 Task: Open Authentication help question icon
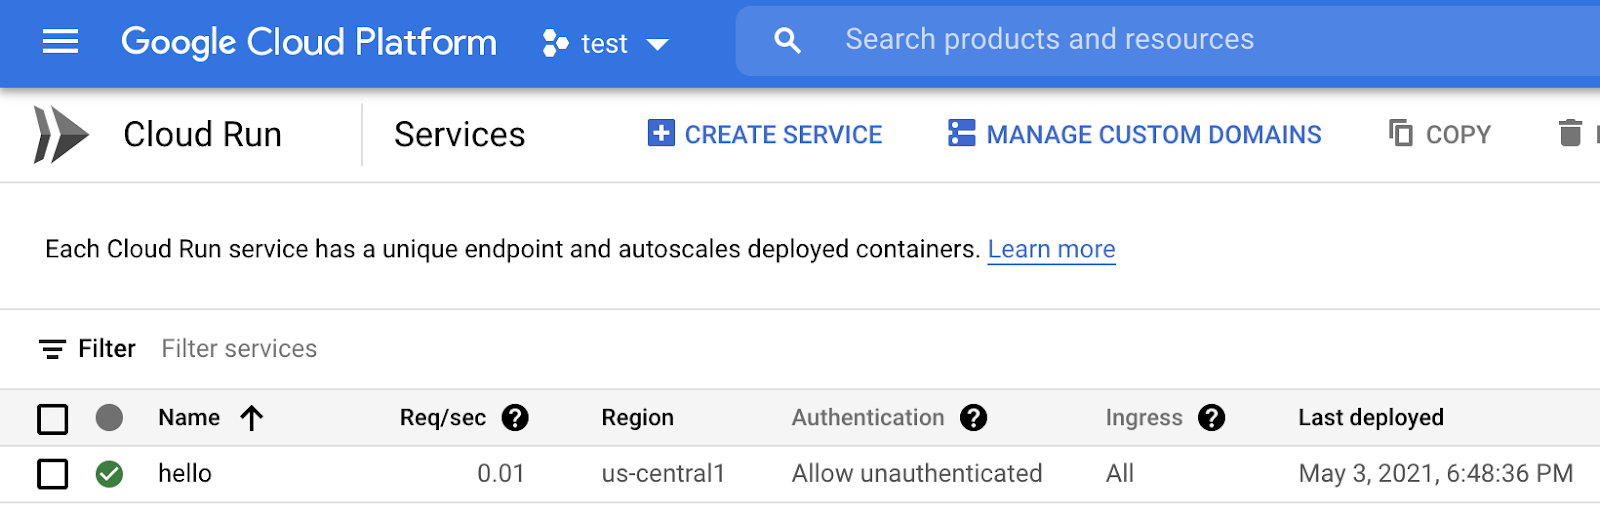(973, 418)
